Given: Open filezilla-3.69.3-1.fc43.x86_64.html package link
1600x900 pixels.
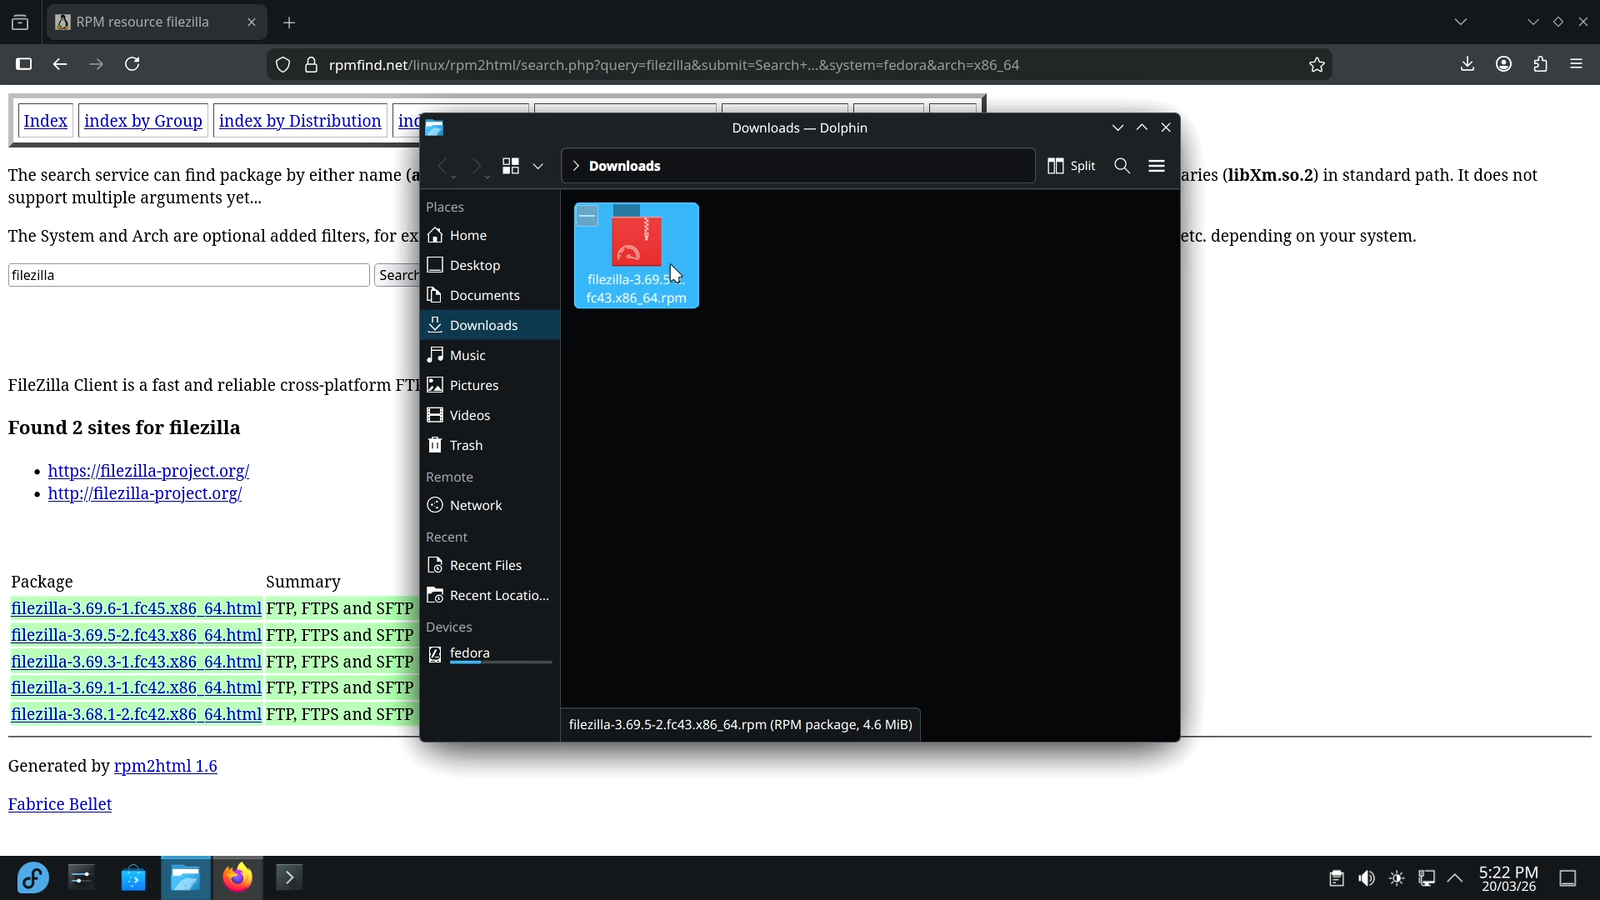Looking at the screenshot, I should 136,662.
